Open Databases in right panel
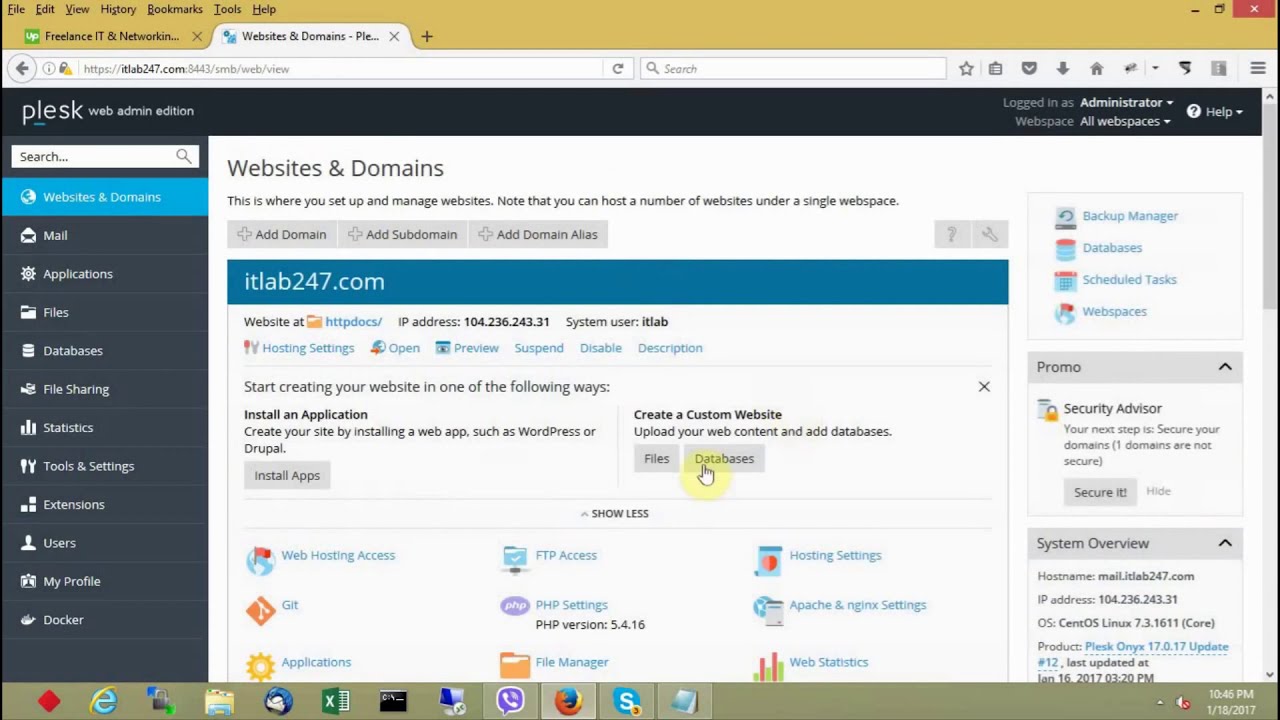The image size is (1280, 720). click(1112, 248)
